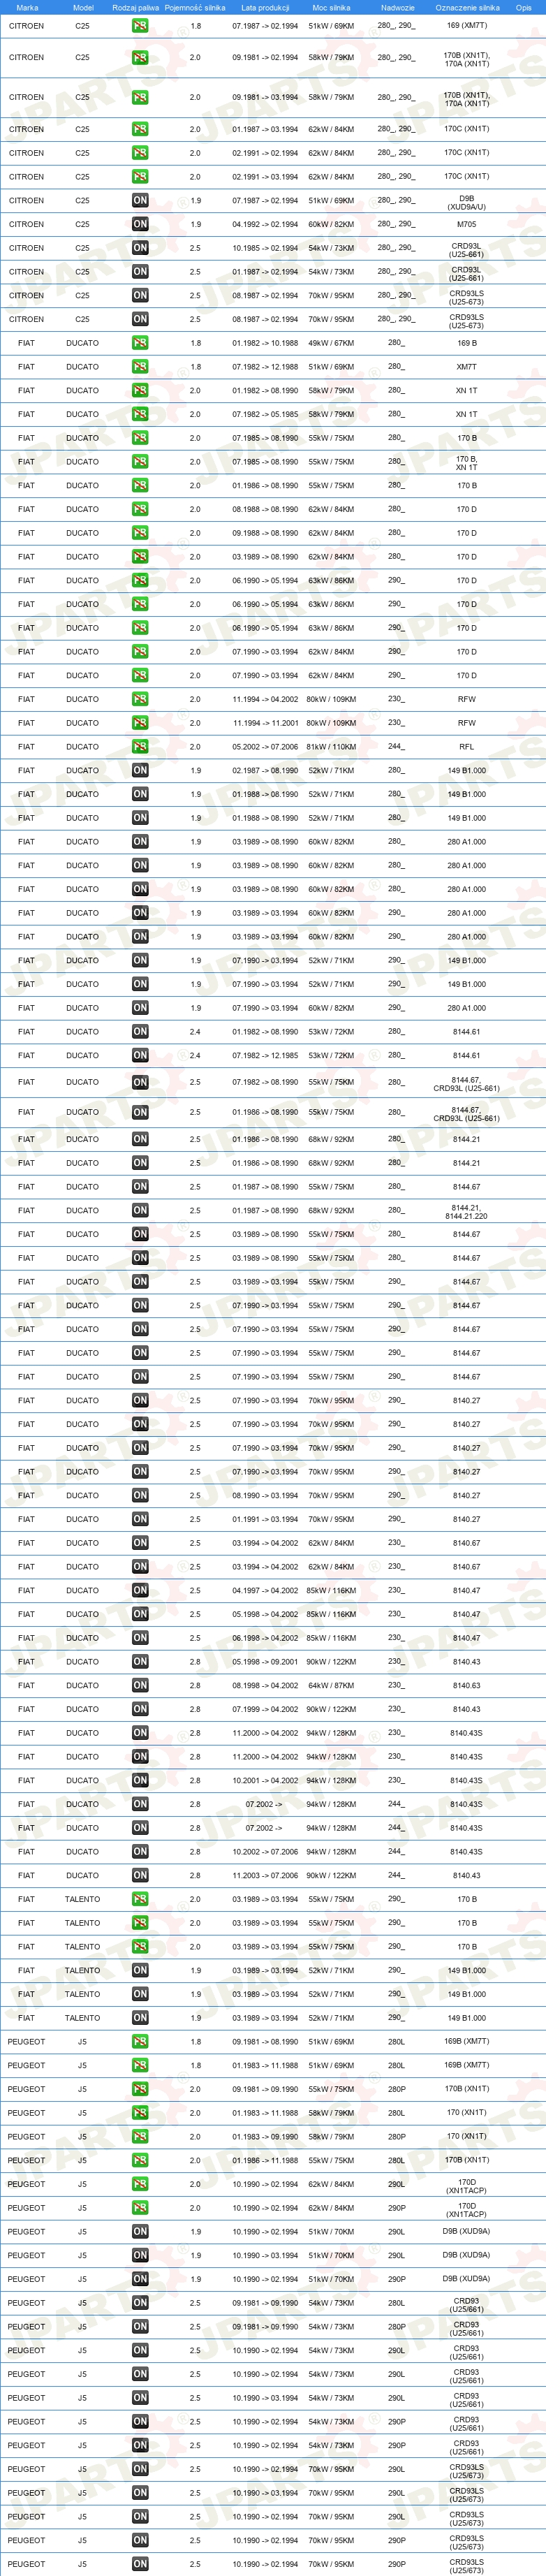Click ON diesel icon in Citroen M705 row
The image size is (546, 2576).
click(140, 225)
